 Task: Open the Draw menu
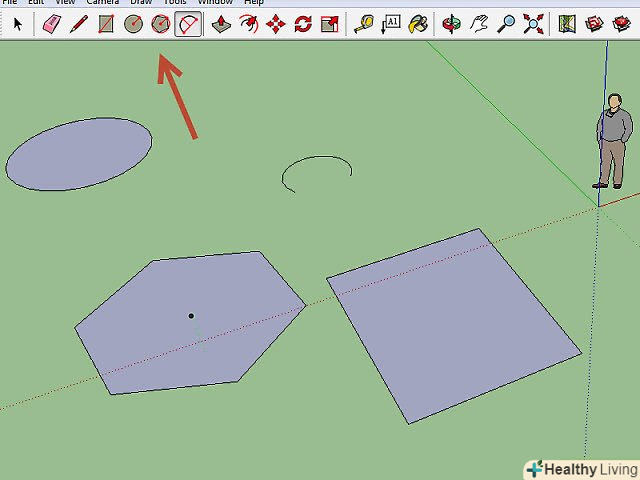click(x=141, y=2)
